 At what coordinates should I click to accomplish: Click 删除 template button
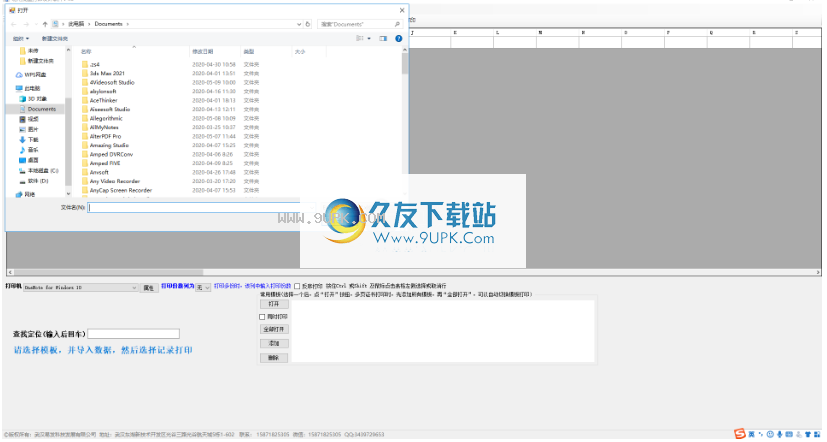274,358
